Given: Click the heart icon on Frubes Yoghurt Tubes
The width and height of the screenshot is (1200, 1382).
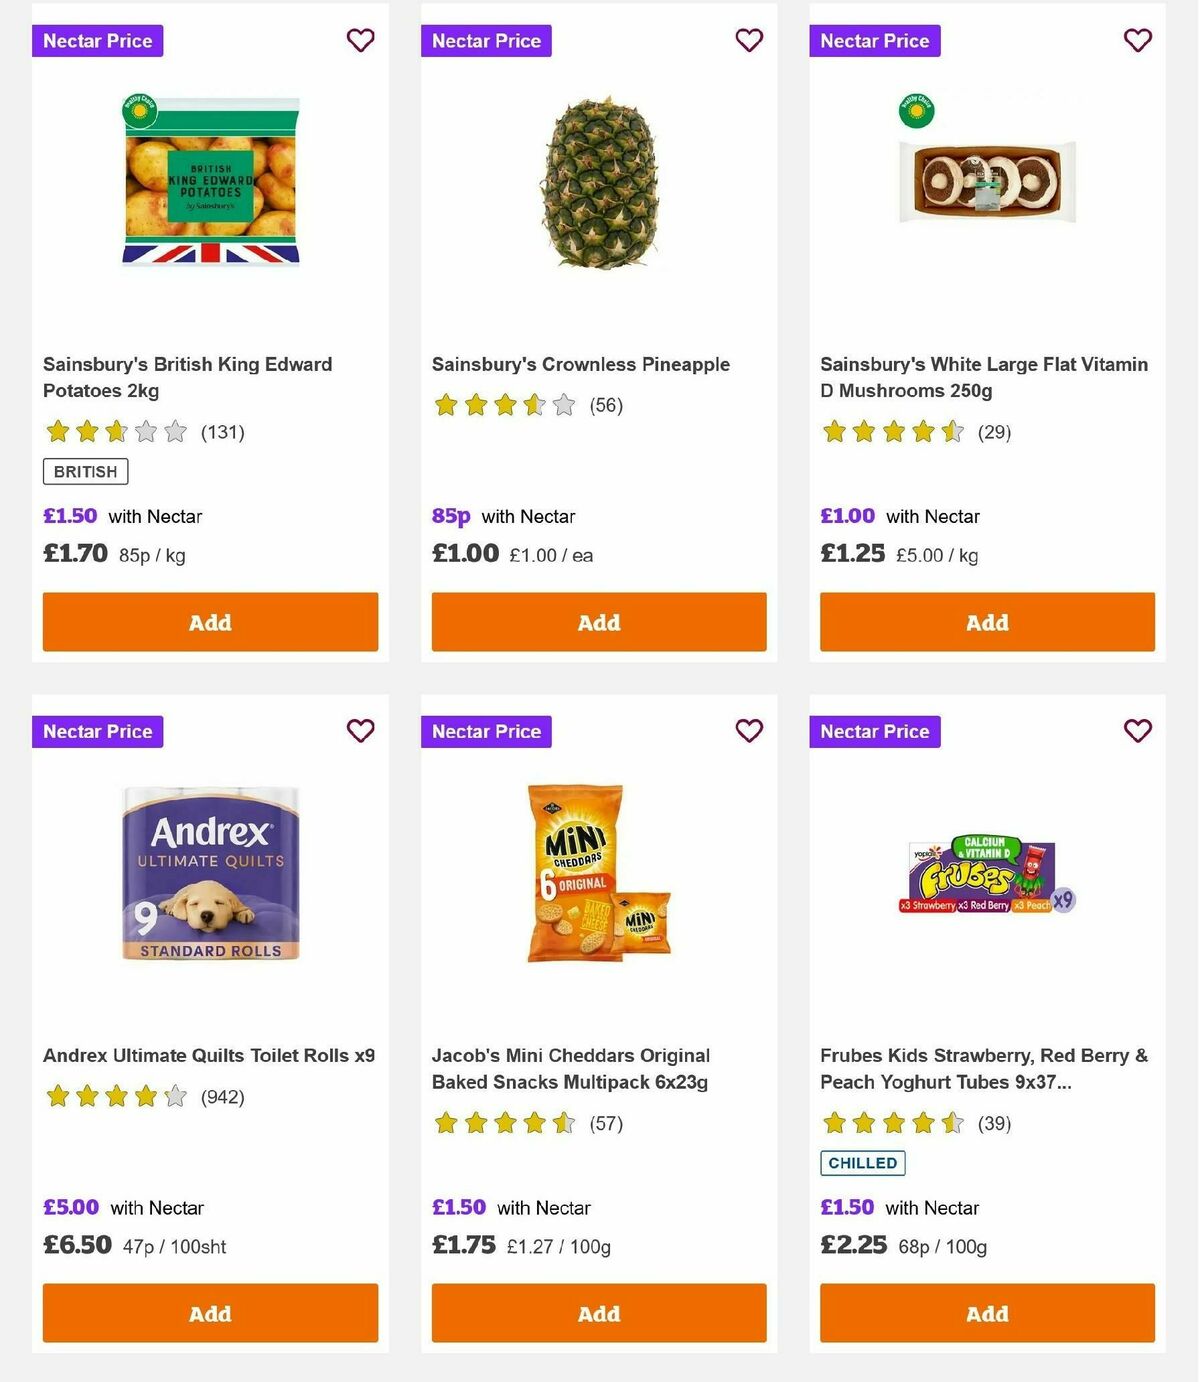Looking at the screenshot, I should point(1136,731).
